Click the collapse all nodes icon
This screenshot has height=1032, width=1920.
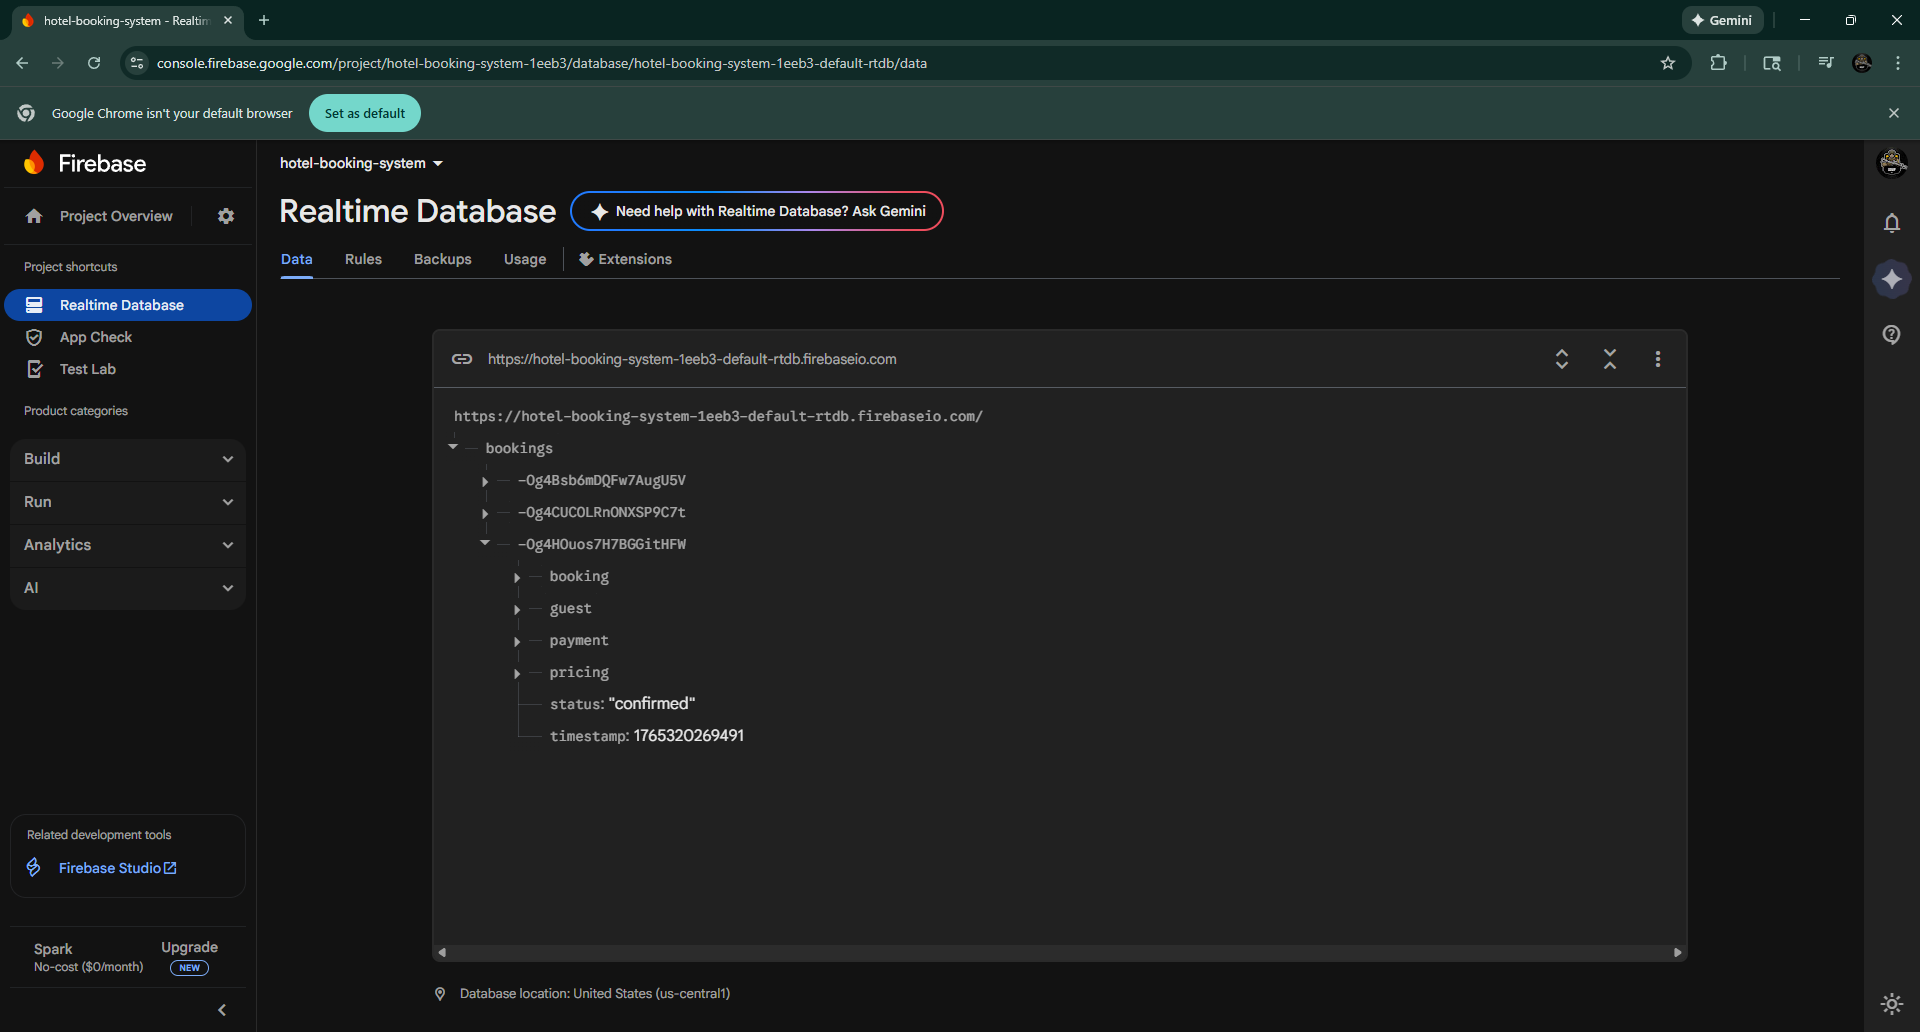[x=1609, y=359]
